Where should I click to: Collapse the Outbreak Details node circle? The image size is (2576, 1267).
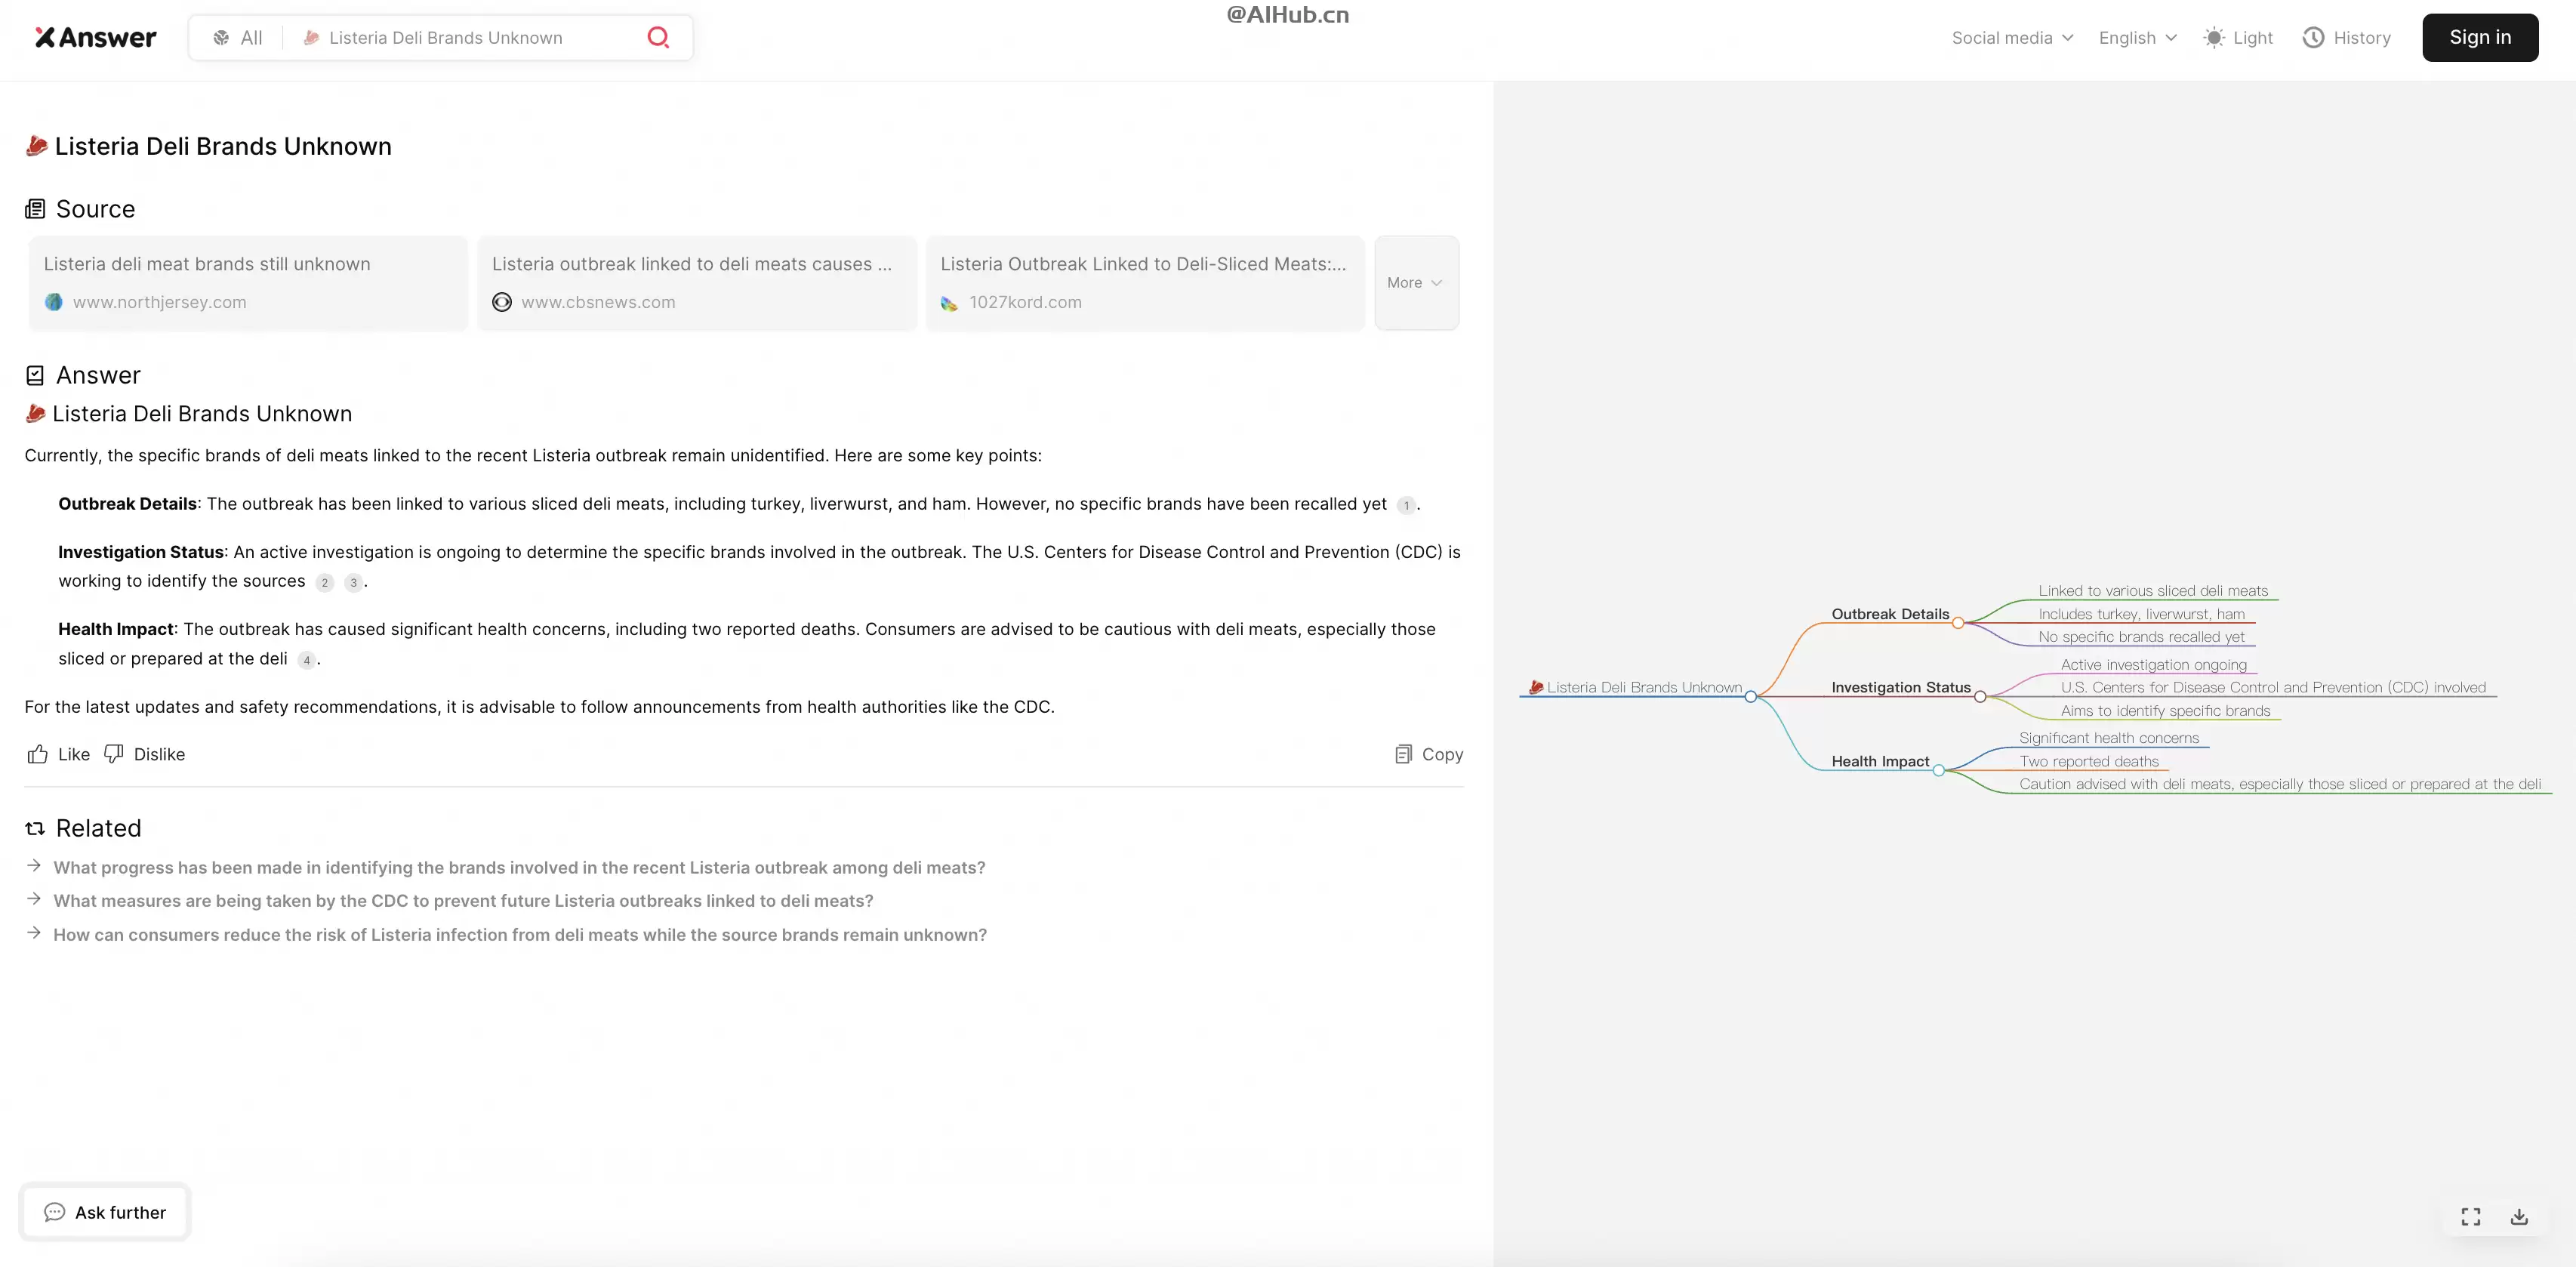1958,623
